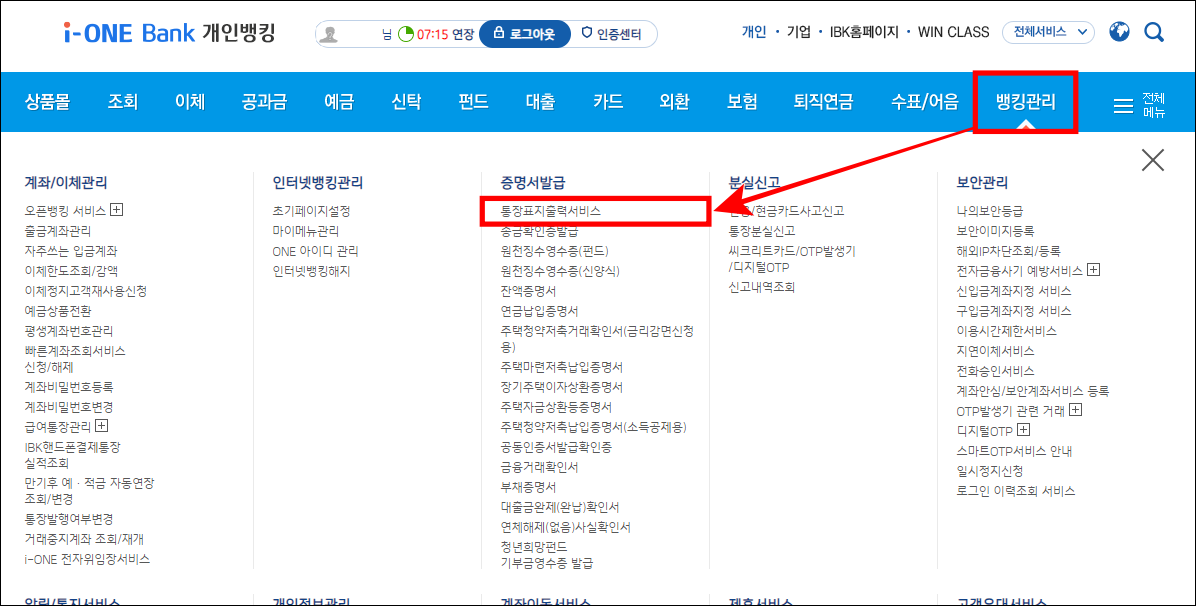The width and height of the screenshot is (1196, 606).
Task: Click the green session timer clock icon
Action: [405, 31]
